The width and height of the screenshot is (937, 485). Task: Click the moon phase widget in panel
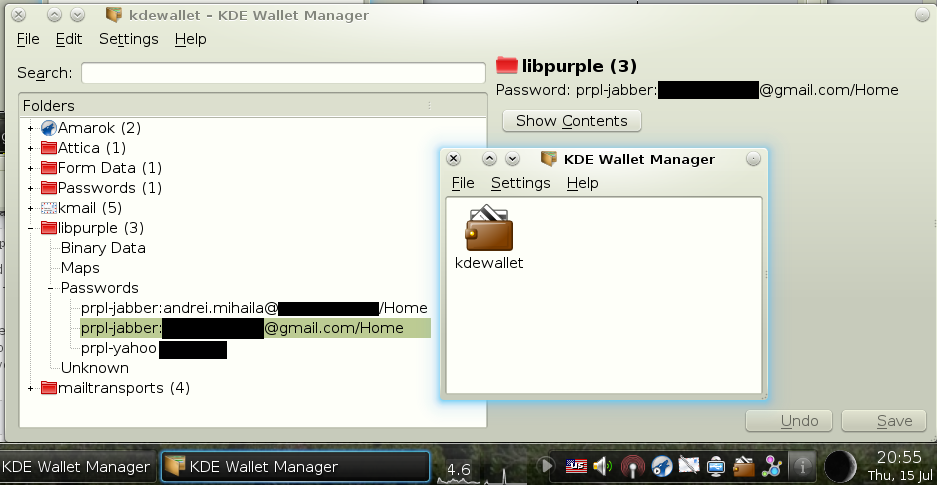click(840, 466)
